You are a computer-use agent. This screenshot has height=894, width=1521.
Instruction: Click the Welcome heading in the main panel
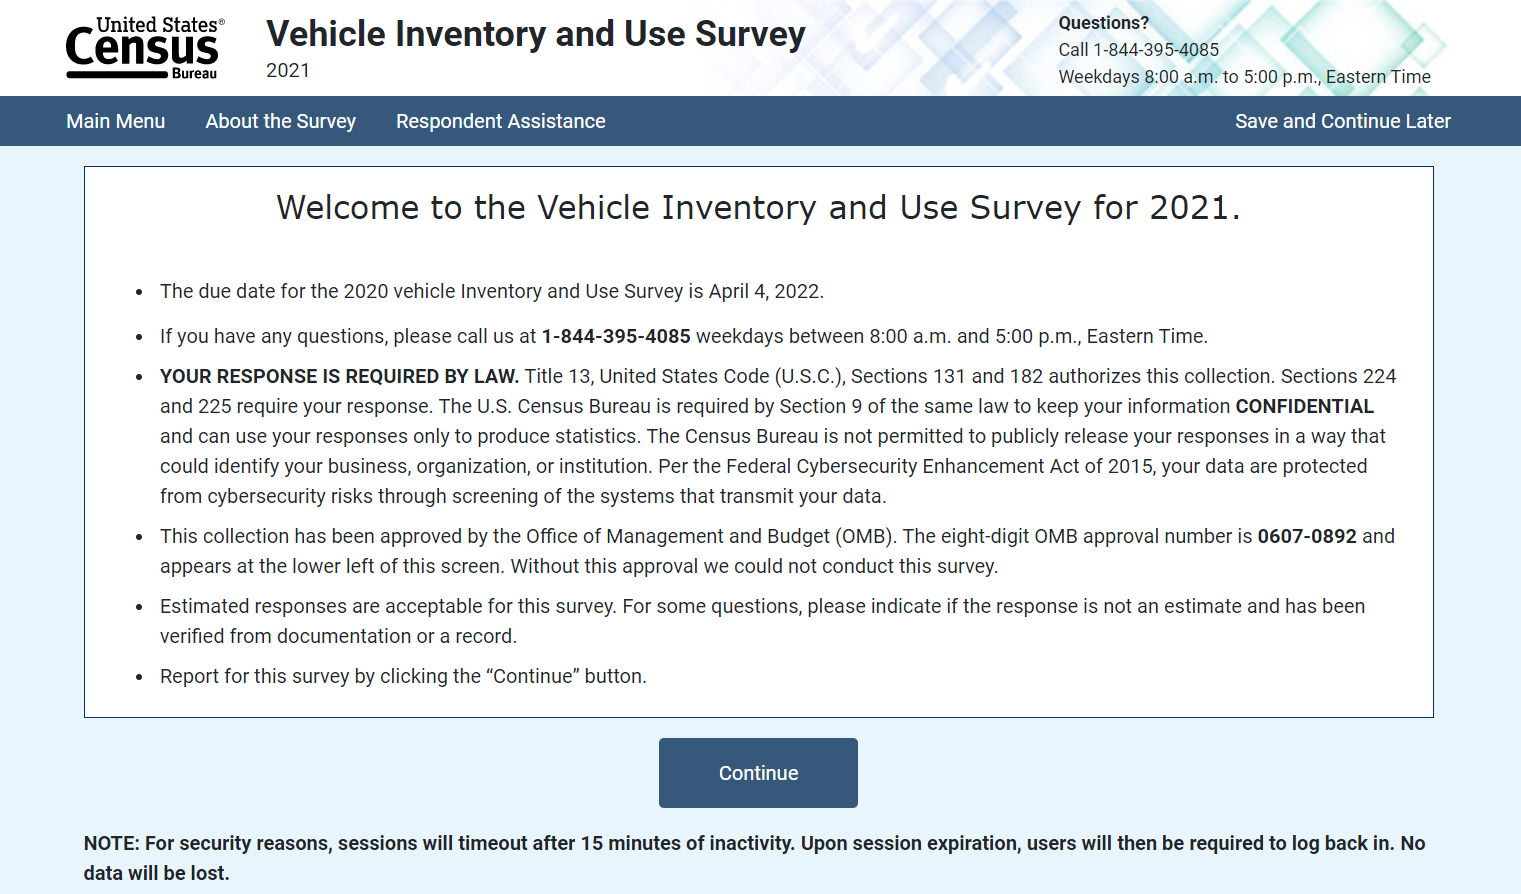[x=758, y=207]
